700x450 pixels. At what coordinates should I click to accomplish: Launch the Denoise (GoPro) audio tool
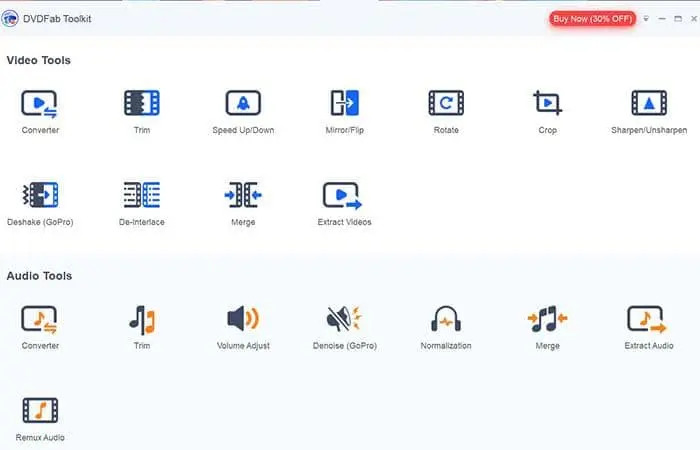pos(344,319)
